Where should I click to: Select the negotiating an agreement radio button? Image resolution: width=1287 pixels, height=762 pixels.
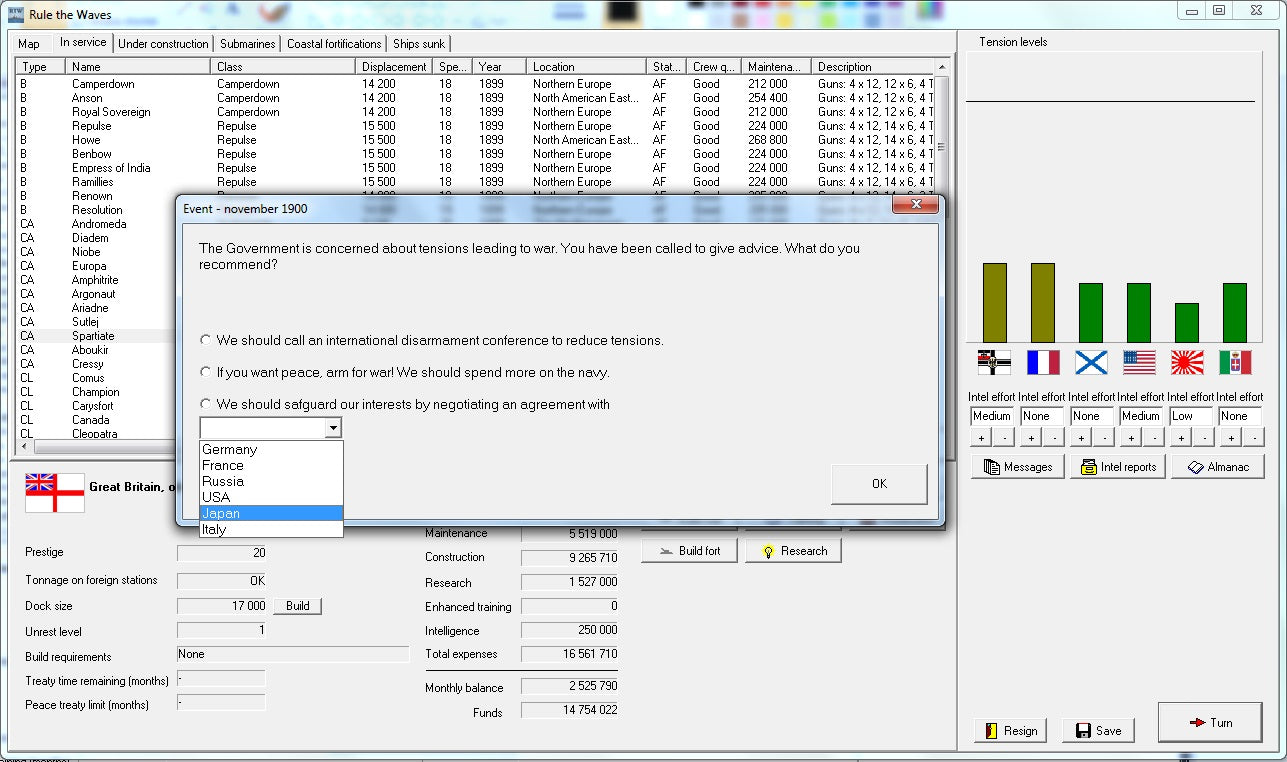206,404
